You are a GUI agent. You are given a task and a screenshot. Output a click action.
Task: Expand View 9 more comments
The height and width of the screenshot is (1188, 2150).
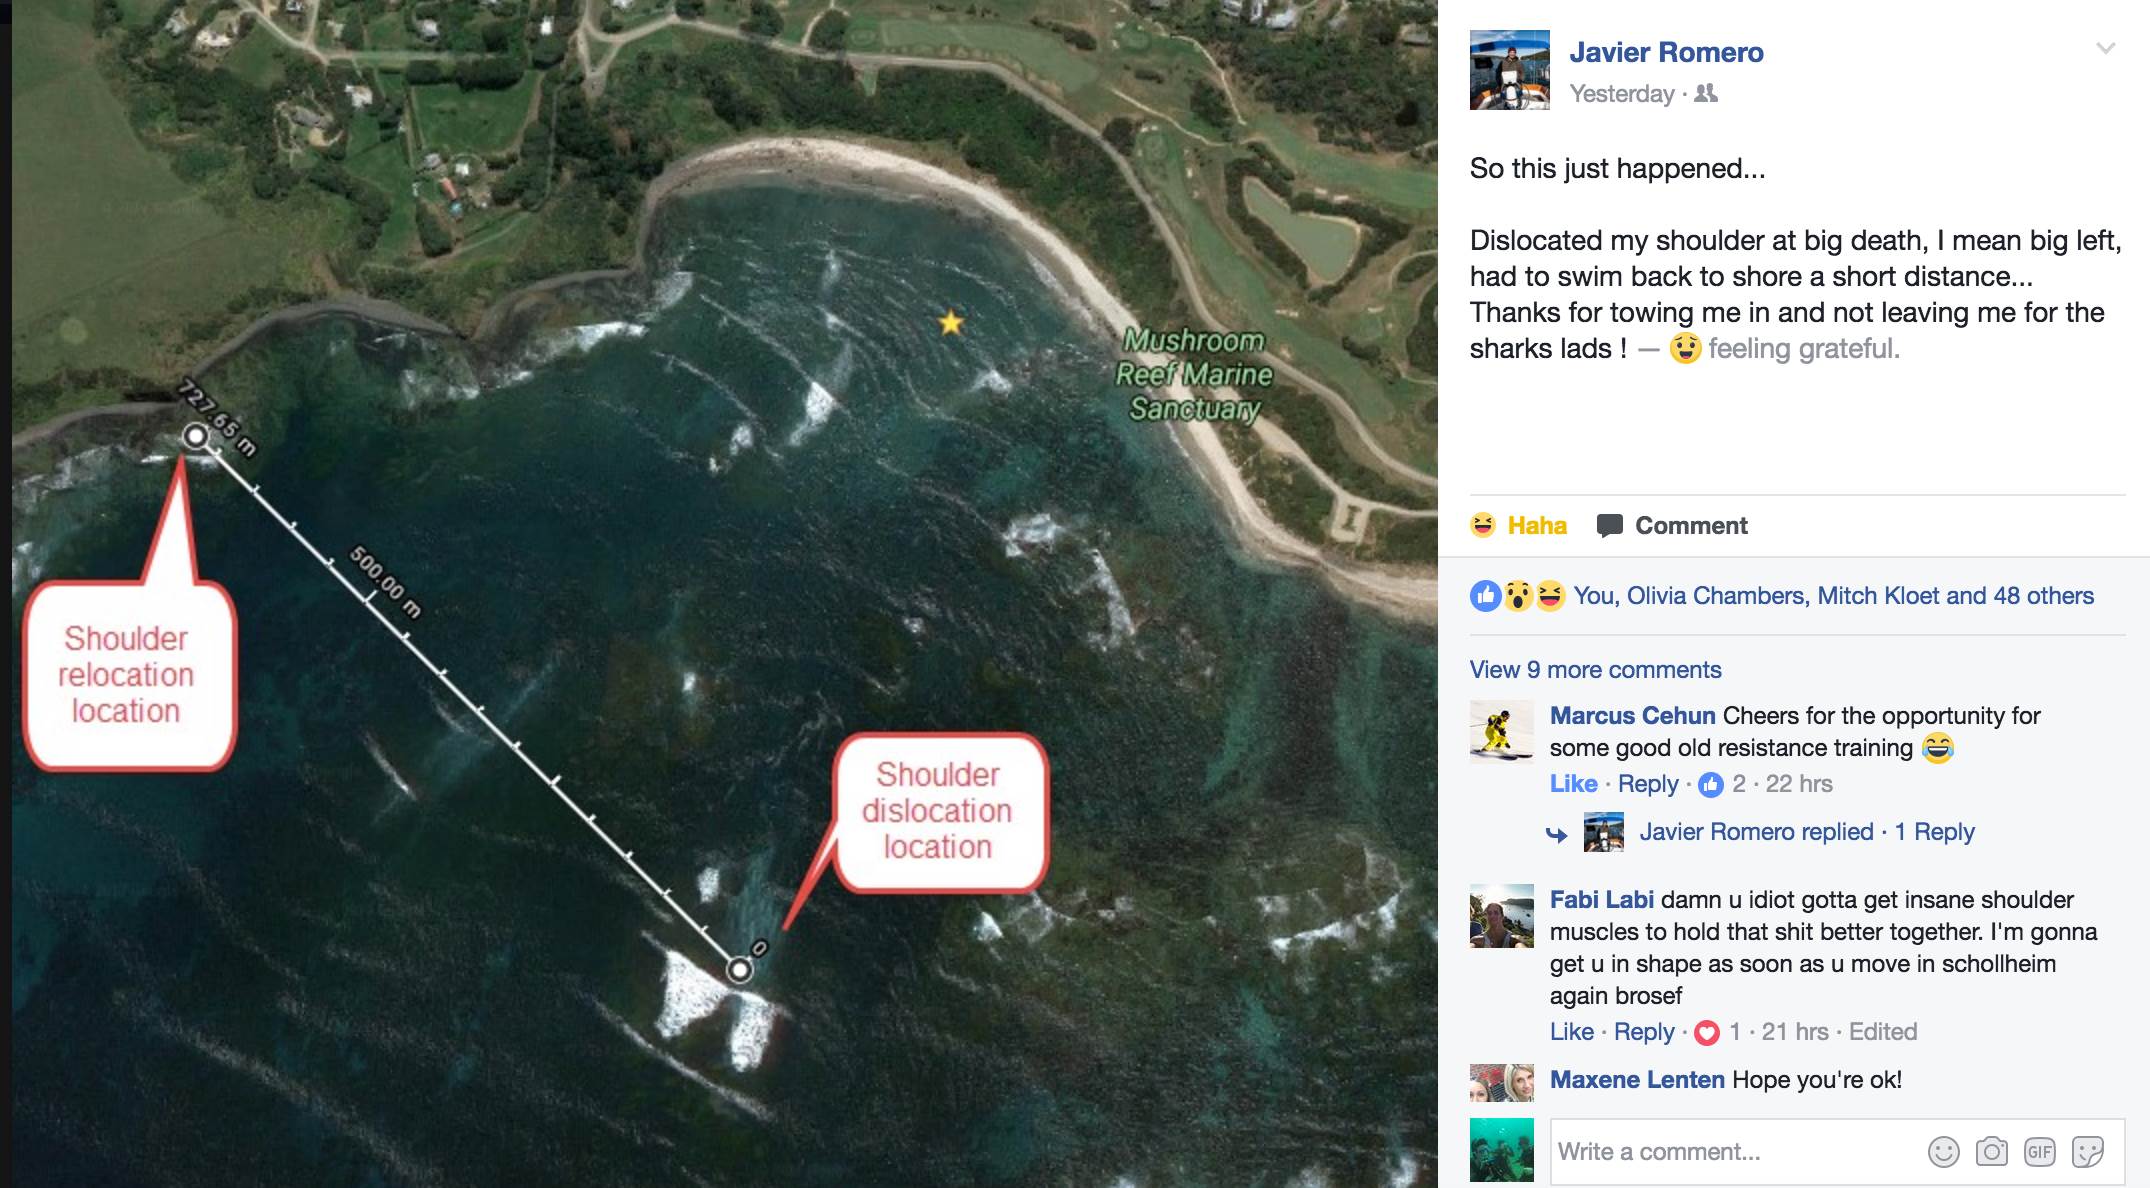click(x=1595, y=670)
